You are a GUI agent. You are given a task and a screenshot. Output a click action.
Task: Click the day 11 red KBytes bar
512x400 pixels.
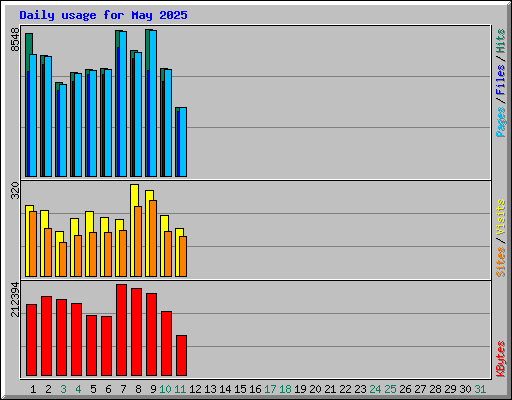(x=182, y=356)
